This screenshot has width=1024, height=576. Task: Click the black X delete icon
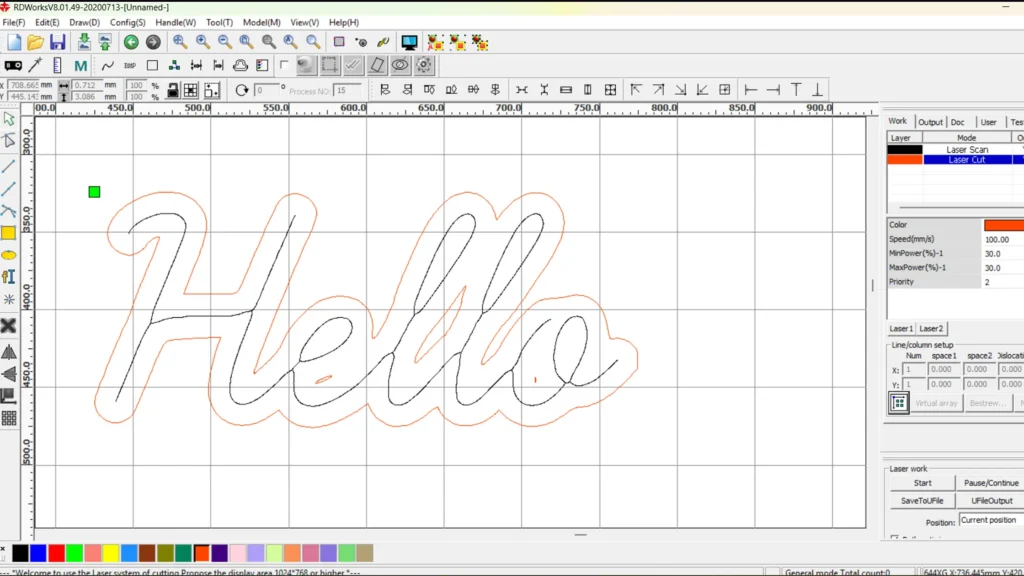[x=8, y=325]
